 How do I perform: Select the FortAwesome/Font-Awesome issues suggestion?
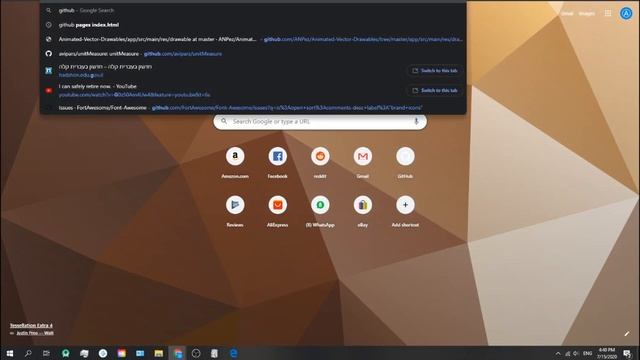[253, 108]
